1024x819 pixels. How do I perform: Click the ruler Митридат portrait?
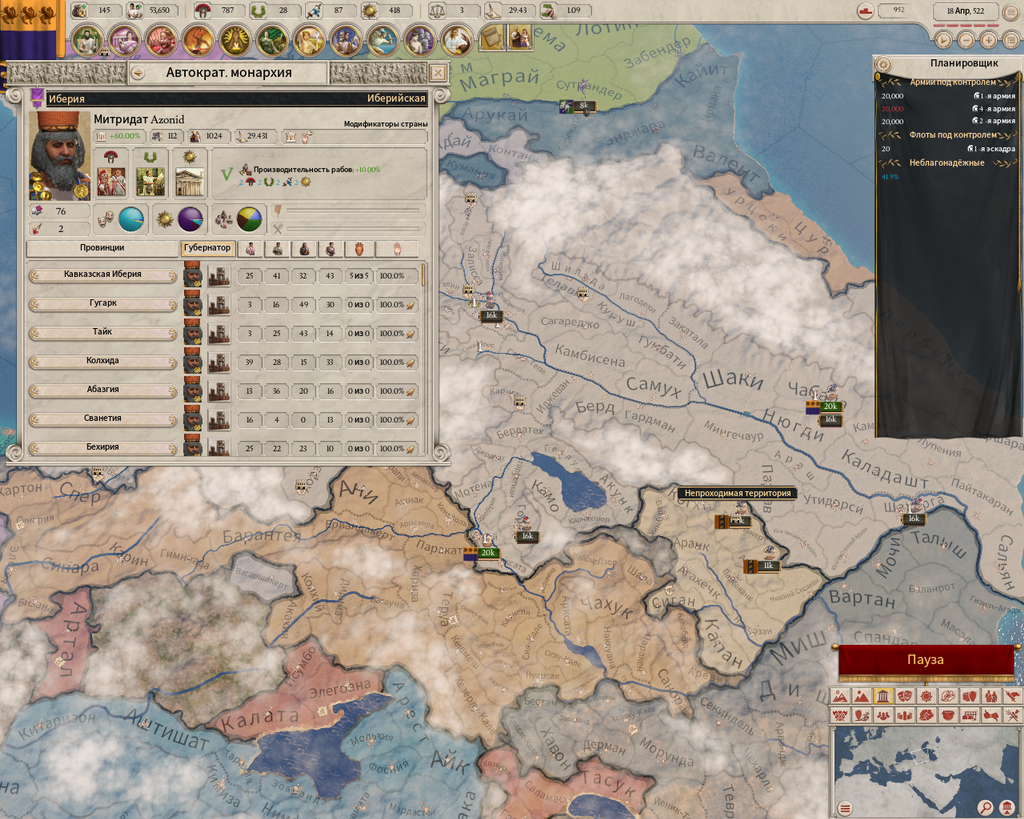[x=59, y=155]
